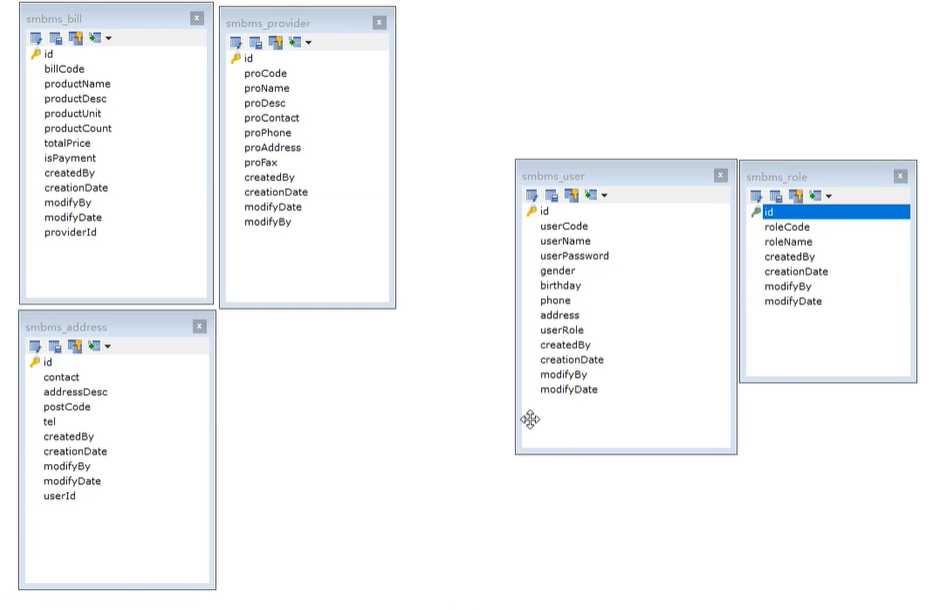Click the first toolbar icon in smbms_provider table

click(x=236, y=42)
